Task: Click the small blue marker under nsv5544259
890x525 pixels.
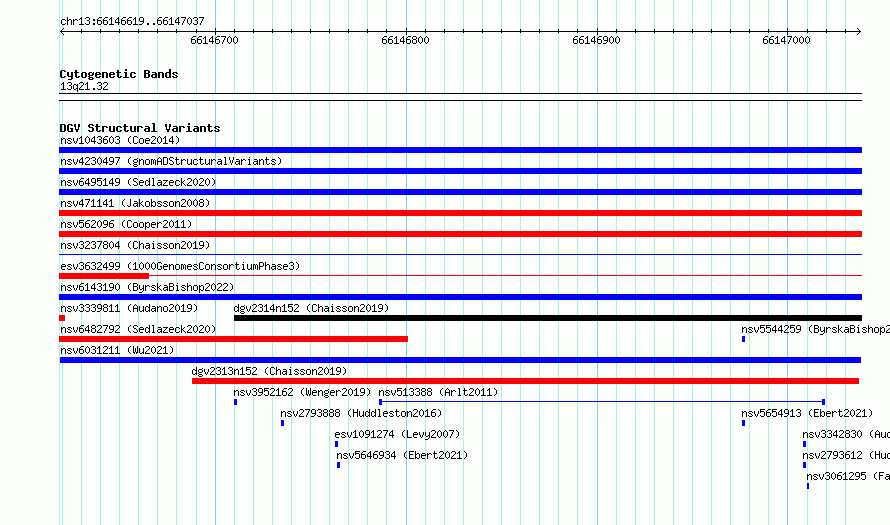Action: click(x=744, y=339)
